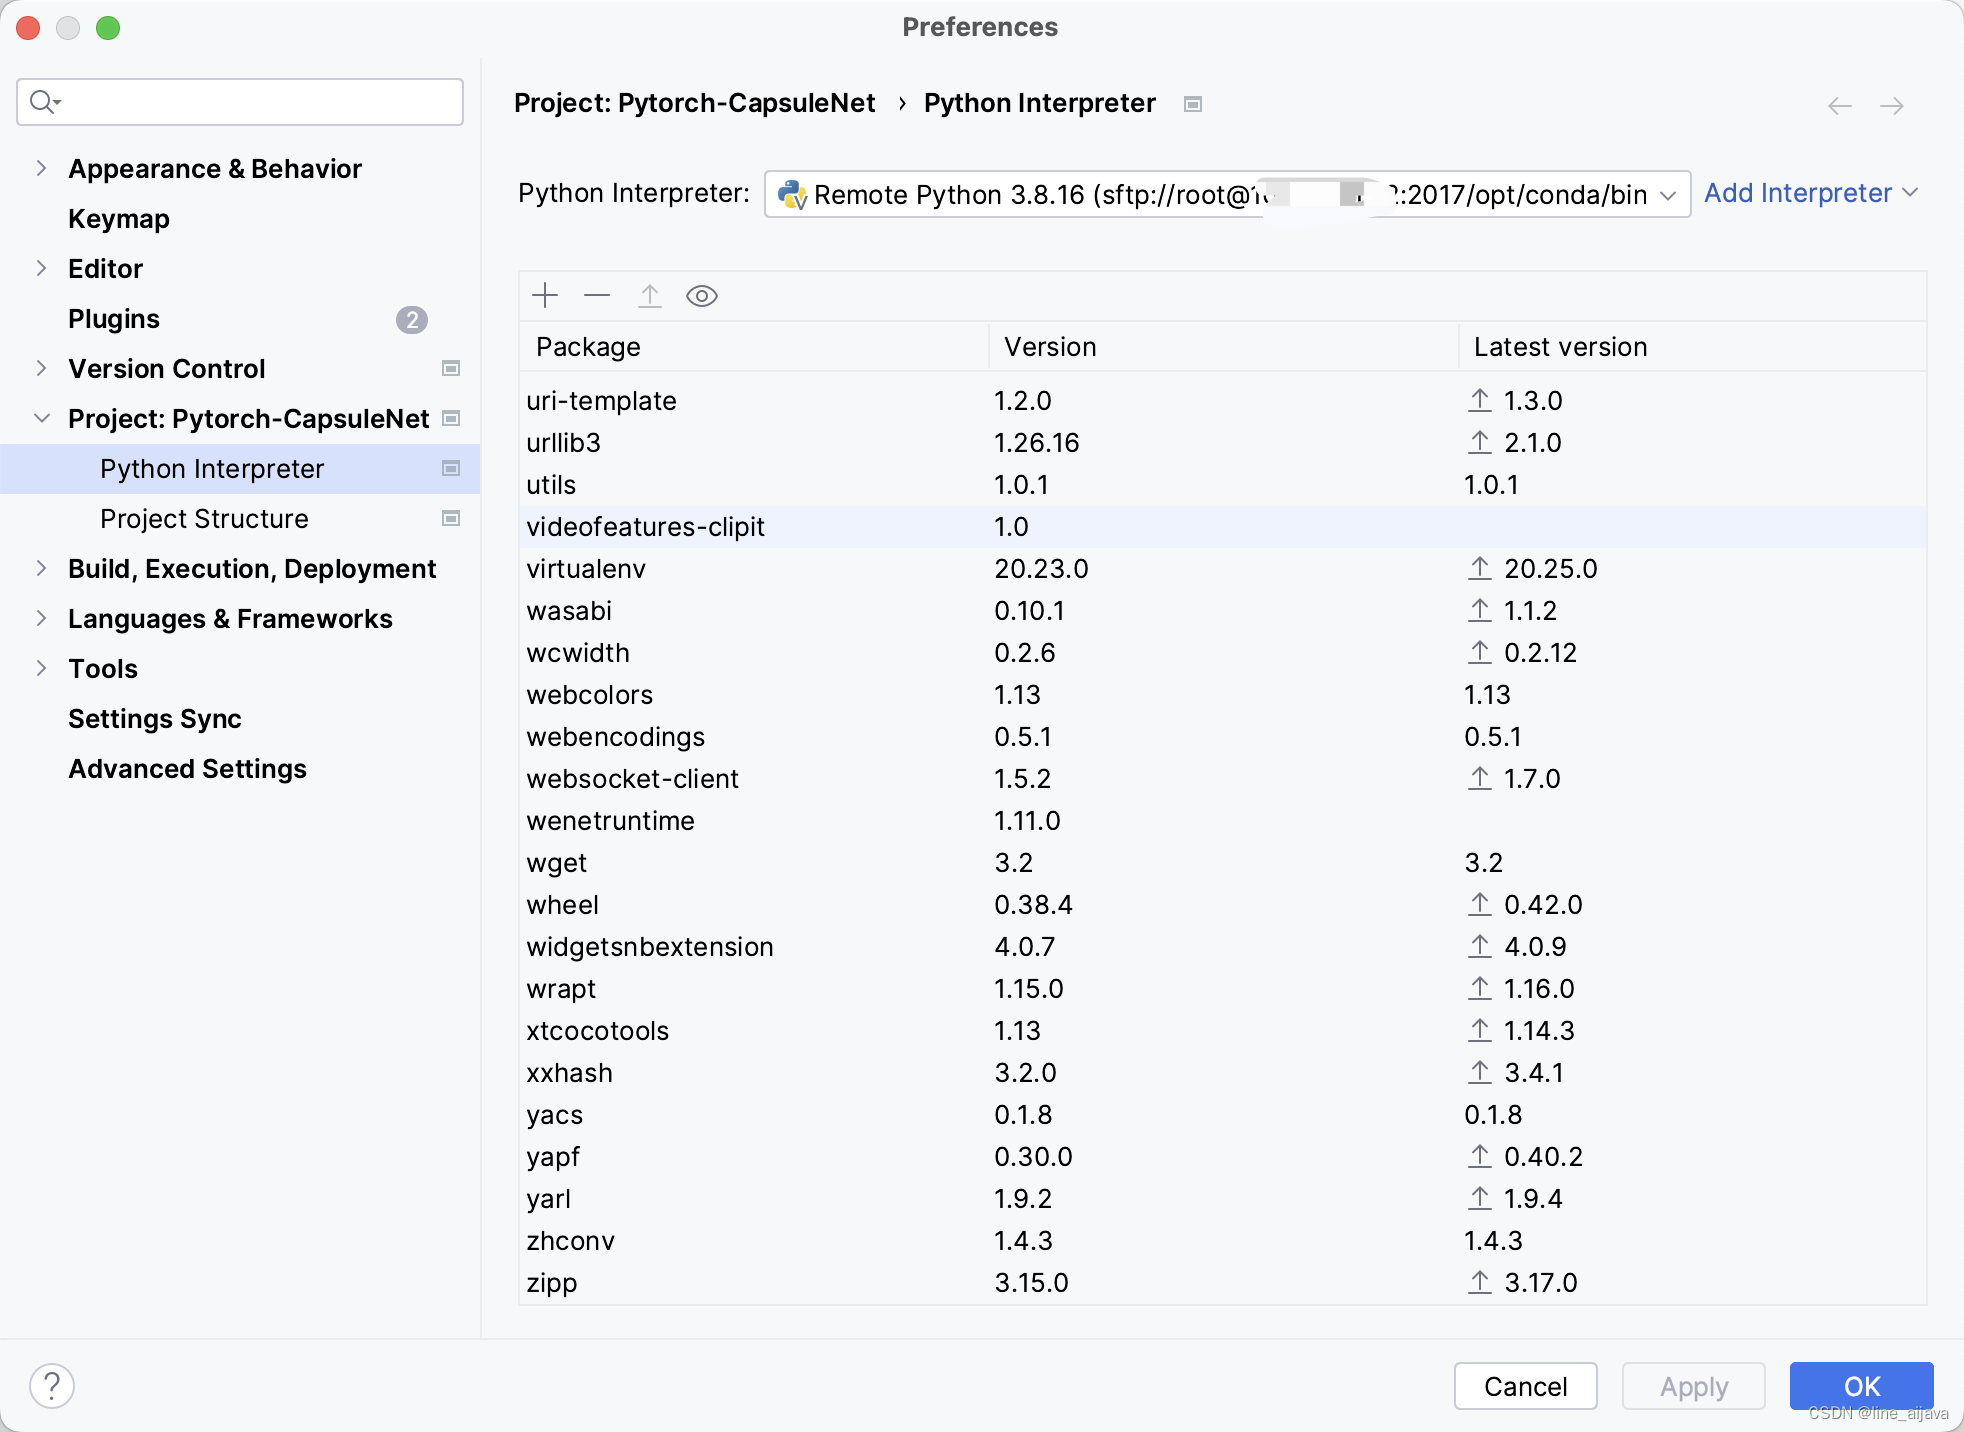Viewport: 1964px width, 1432px height.
Task: Click upgrade arrow for wrapt 1.16.0
Action: tap(1480, 988)
